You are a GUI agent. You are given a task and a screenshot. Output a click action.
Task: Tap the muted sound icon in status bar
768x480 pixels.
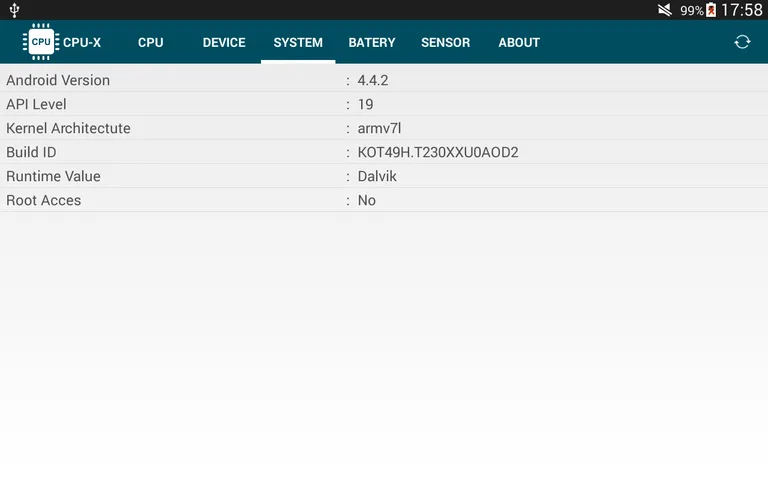(x=665, y=10)
